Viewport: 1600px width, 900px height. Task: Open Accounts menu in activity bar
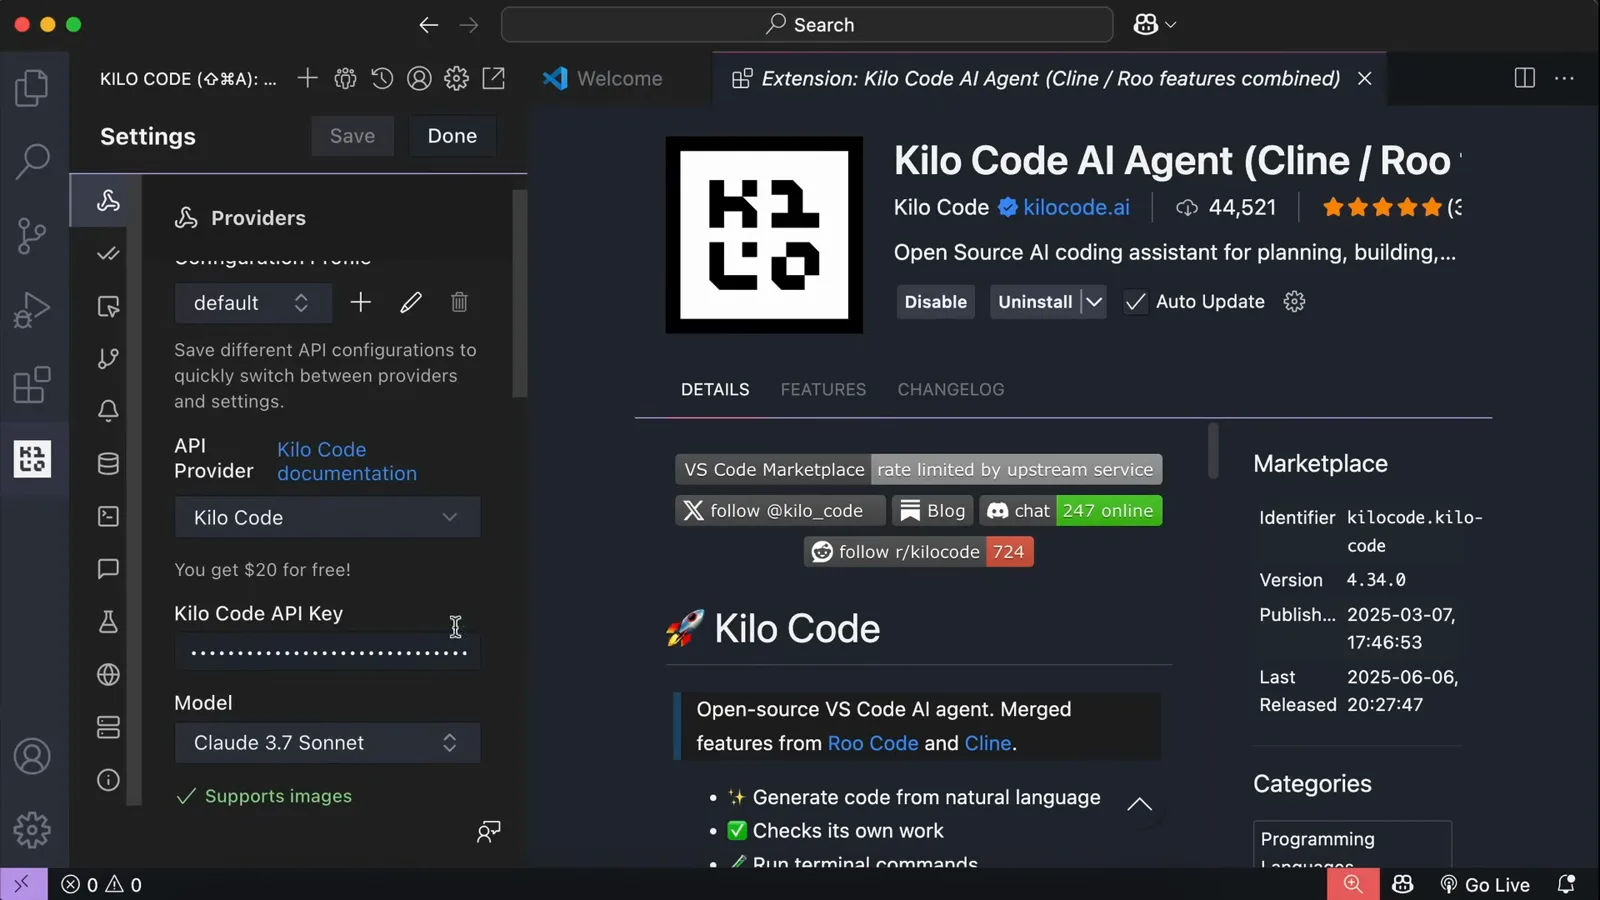(32, 756)
